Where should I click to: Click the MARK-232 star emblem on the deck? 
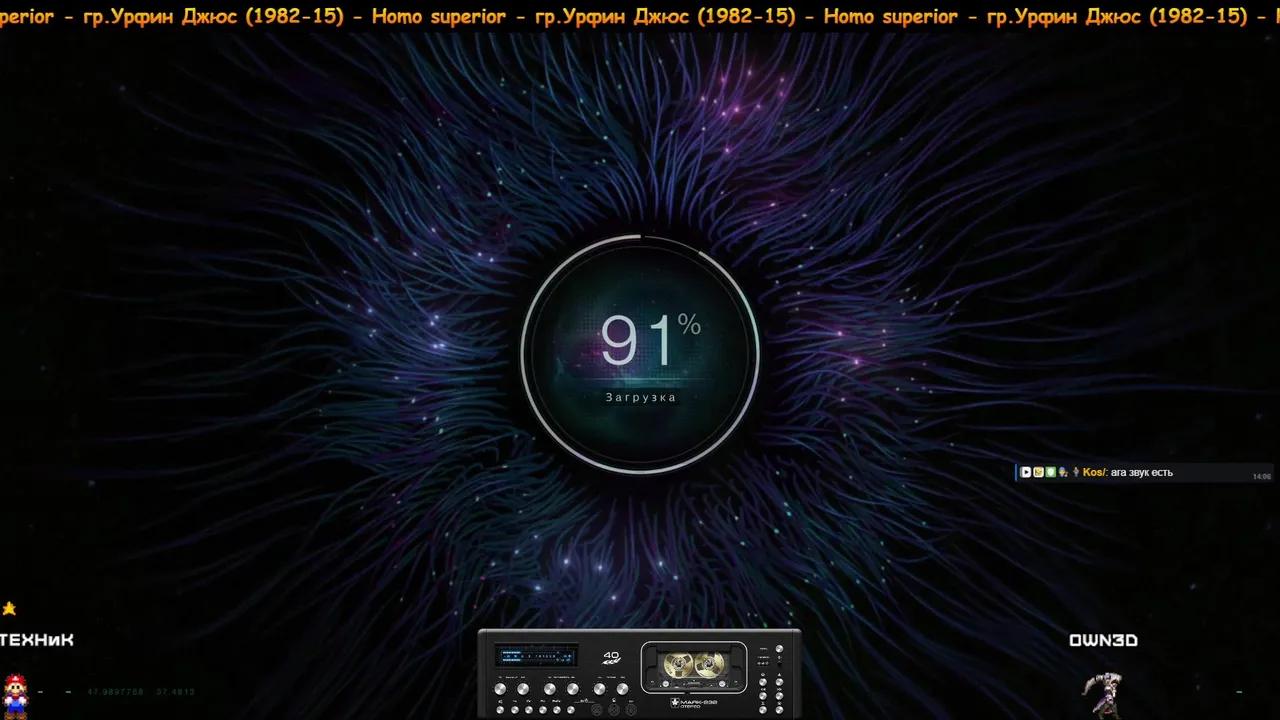pyautogui.click(x=675, y=702)
